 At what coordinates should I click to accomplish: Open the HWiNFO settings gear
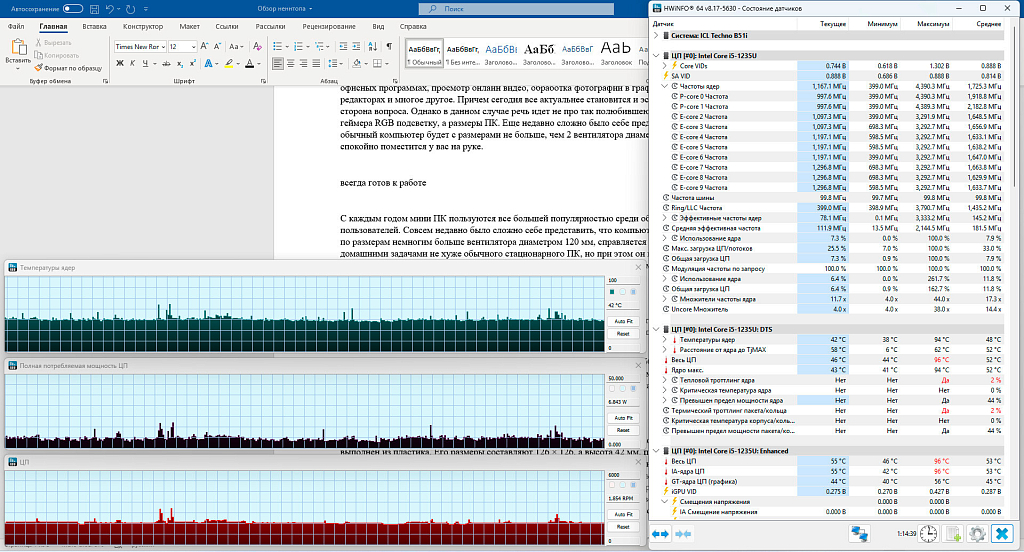click(x=977, y=534)
